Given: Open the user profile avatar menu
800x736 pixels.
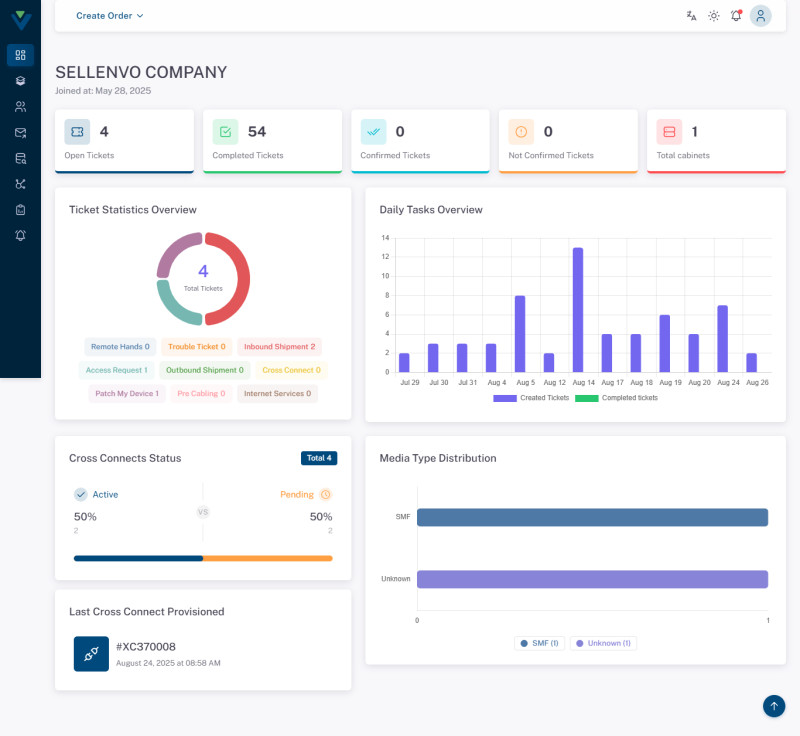Looking at the screenshot, I should click(x=761, y=16).
